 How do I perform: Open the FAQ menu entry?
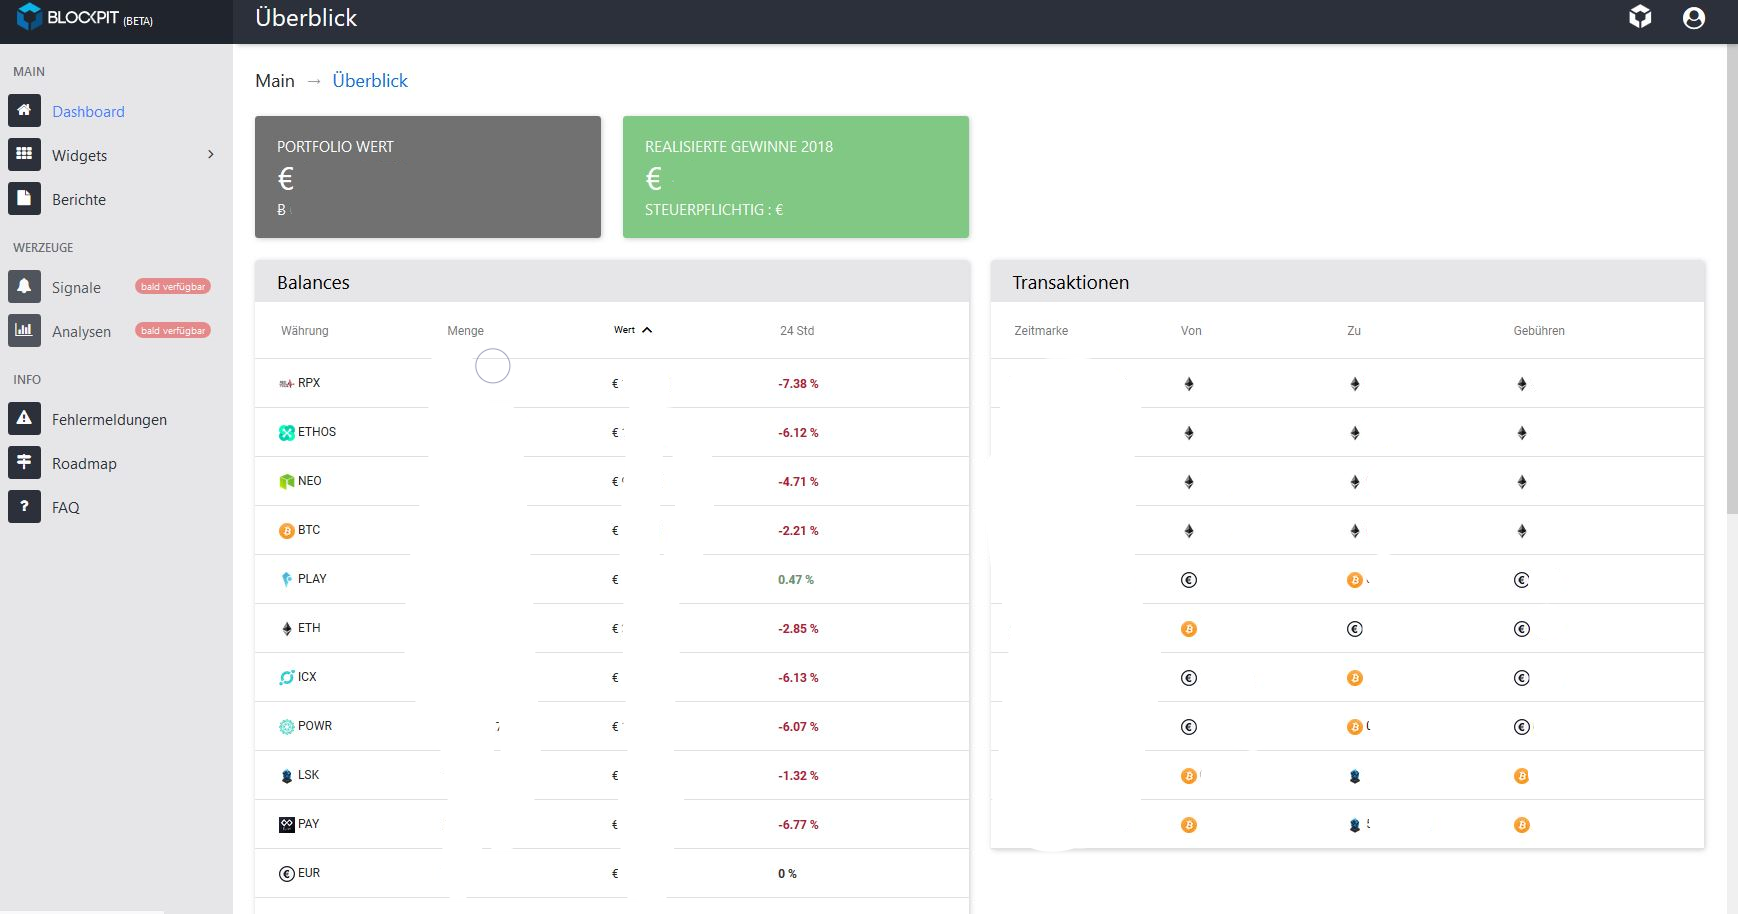(x=65, y=508)
